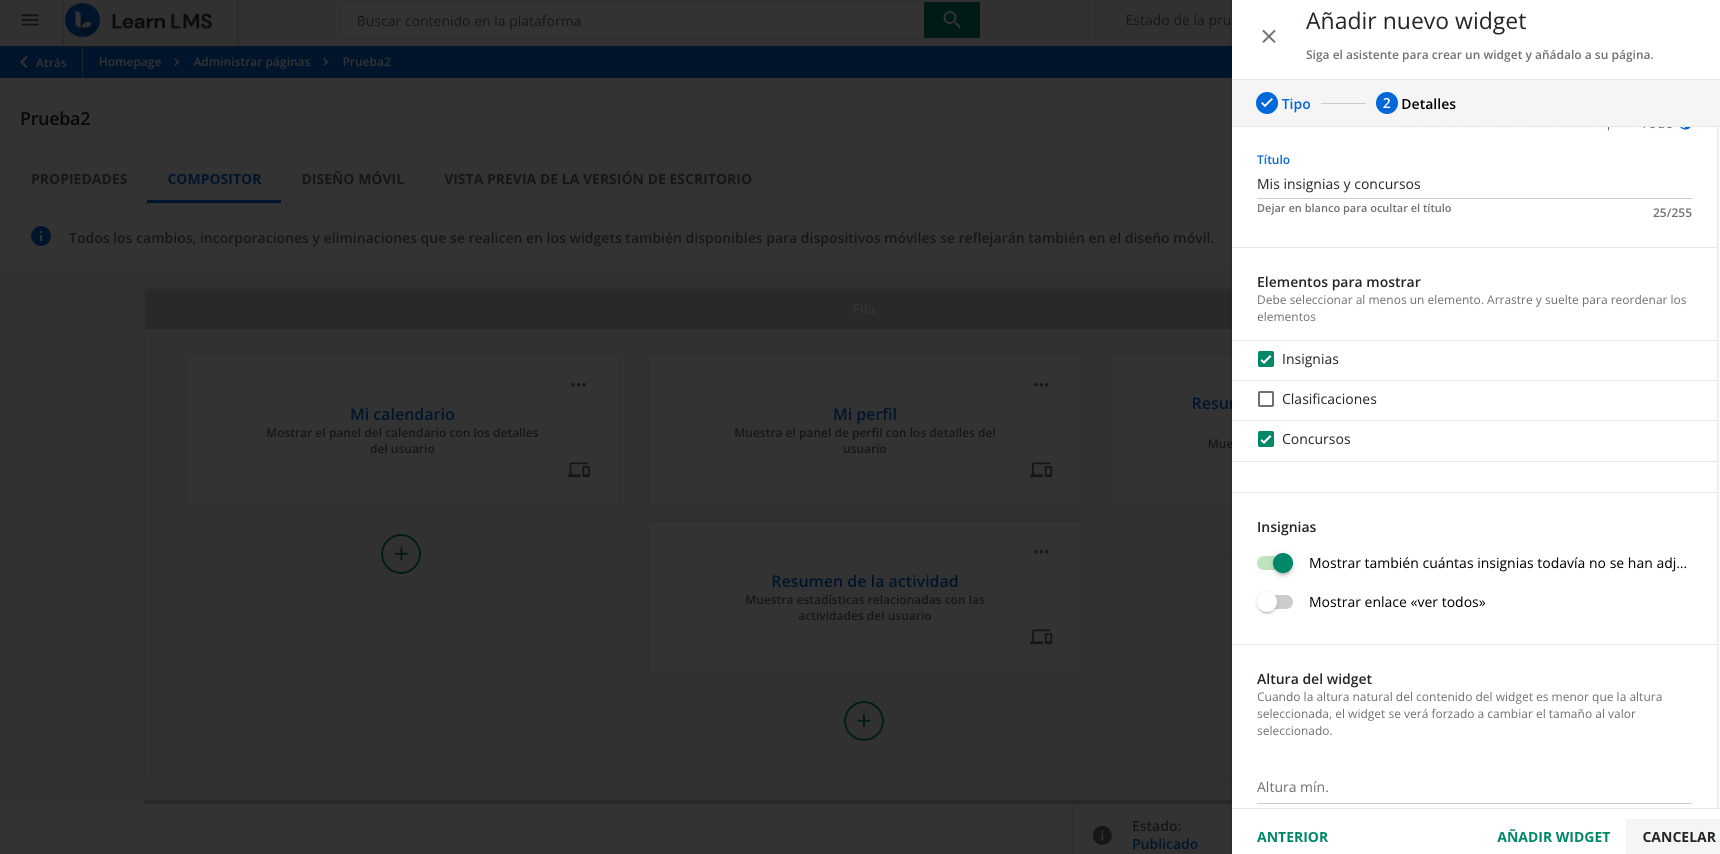Return to the Tipo wizard step
1720x854 pixels.
(1284, 104)
